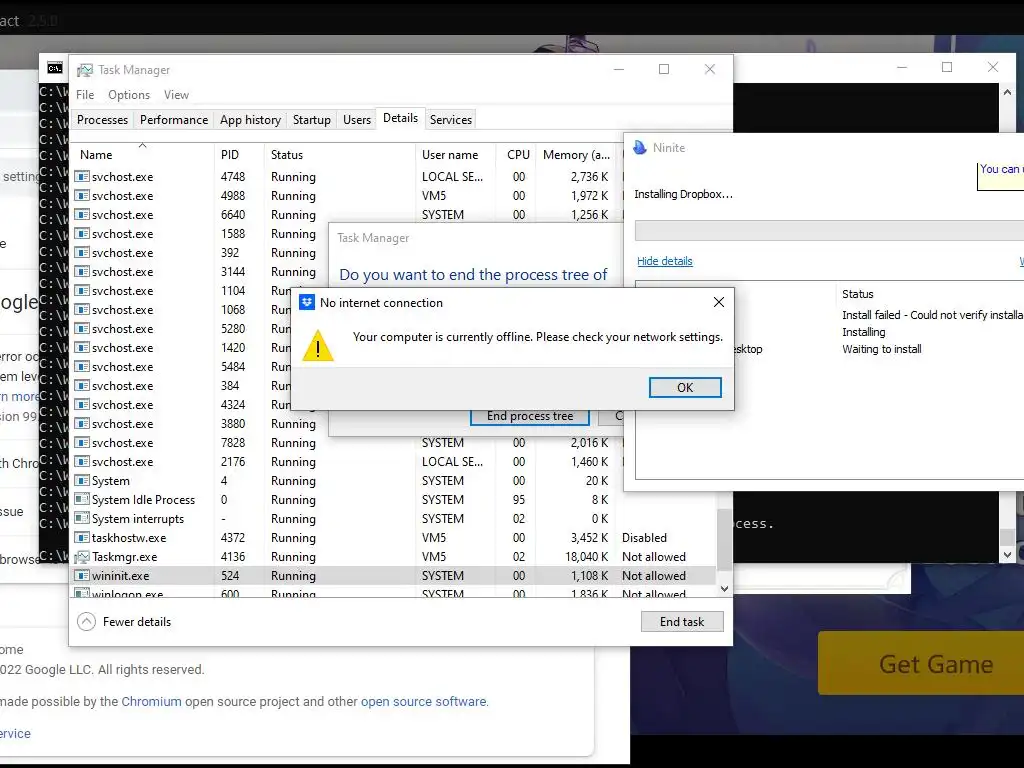
Task: Switch to the Services tab
Action: pos(451,120)
